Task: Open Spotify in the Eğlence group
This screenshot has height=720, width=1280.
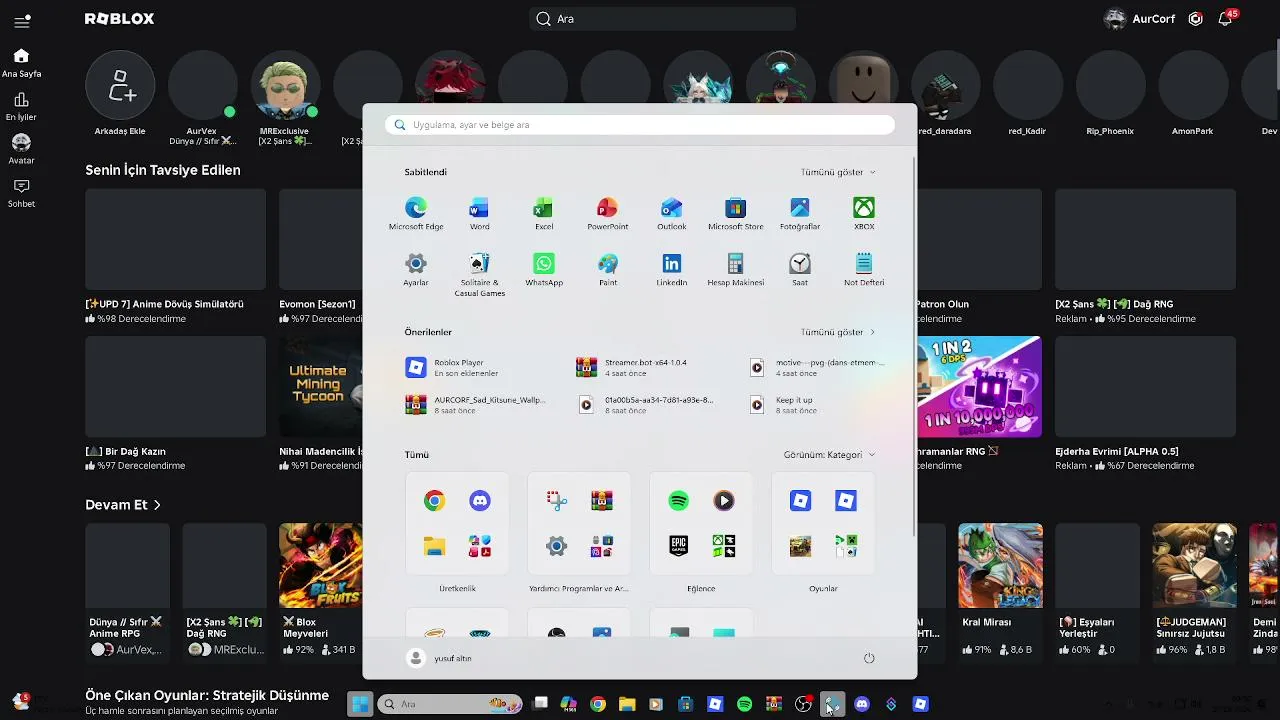Action: point(679,501)
